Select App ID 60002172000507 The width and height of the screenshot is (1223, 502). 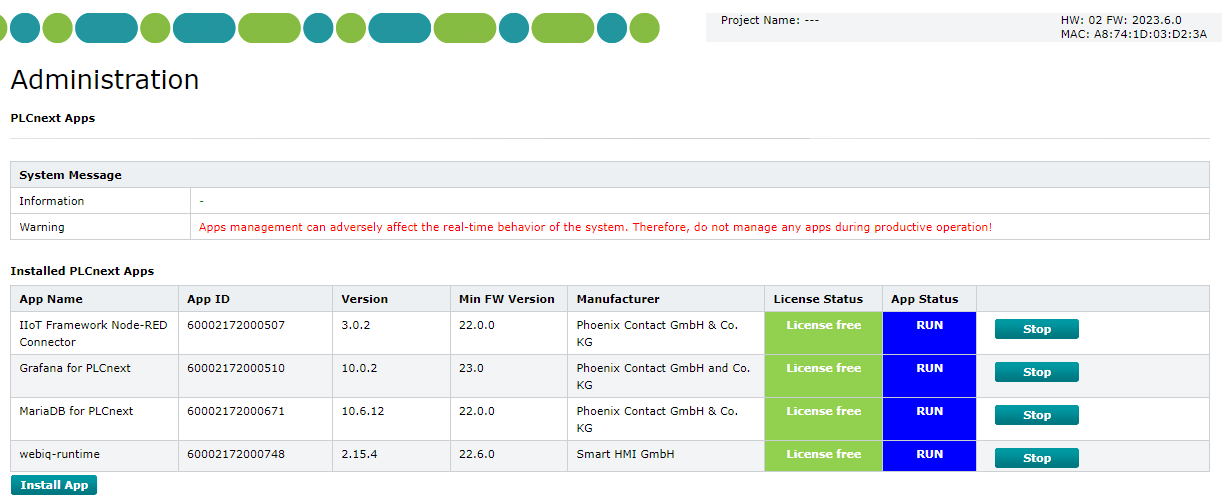click(x=235, y=325)
